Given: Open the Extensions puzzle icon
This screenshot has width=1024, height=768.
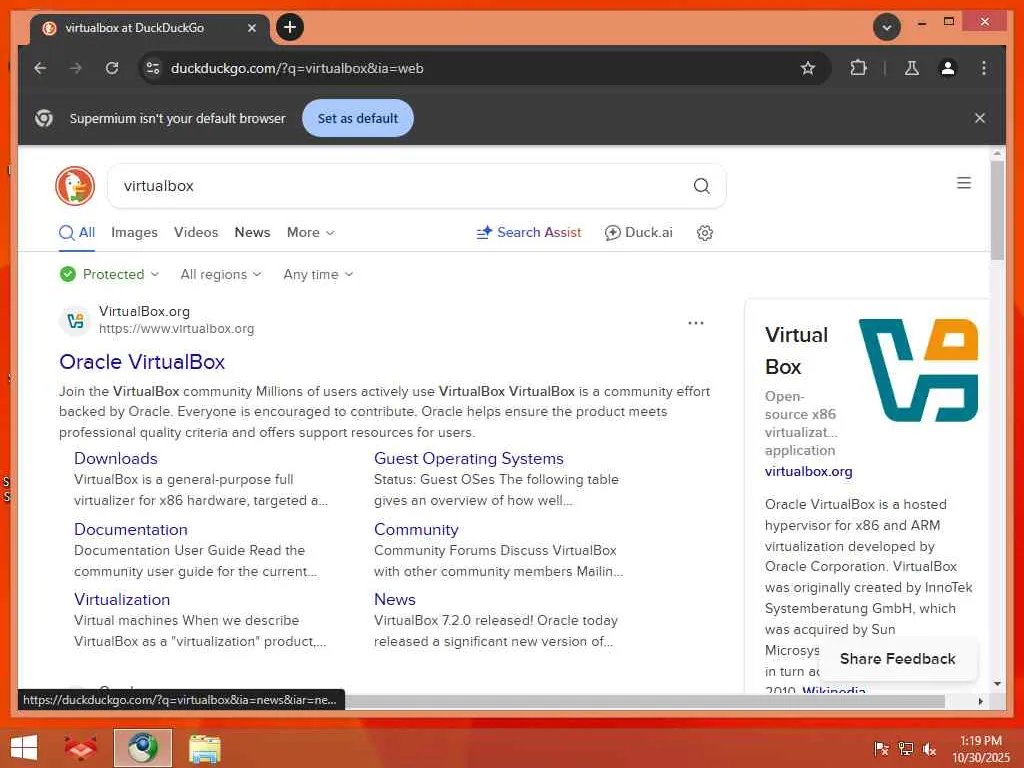Looking at the screenshot, I should coord(858,68).
